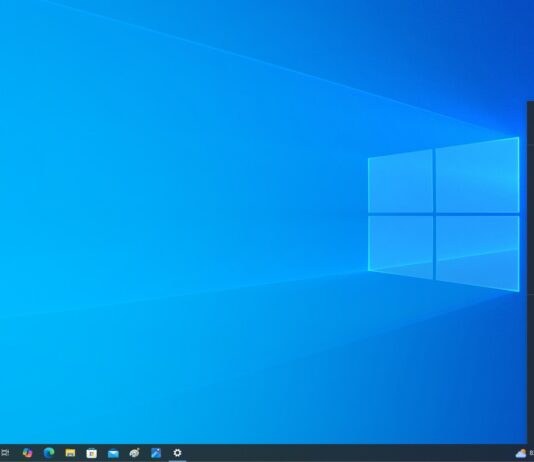
Task: Open the weather cloud widget in tray
Action: 521,453
